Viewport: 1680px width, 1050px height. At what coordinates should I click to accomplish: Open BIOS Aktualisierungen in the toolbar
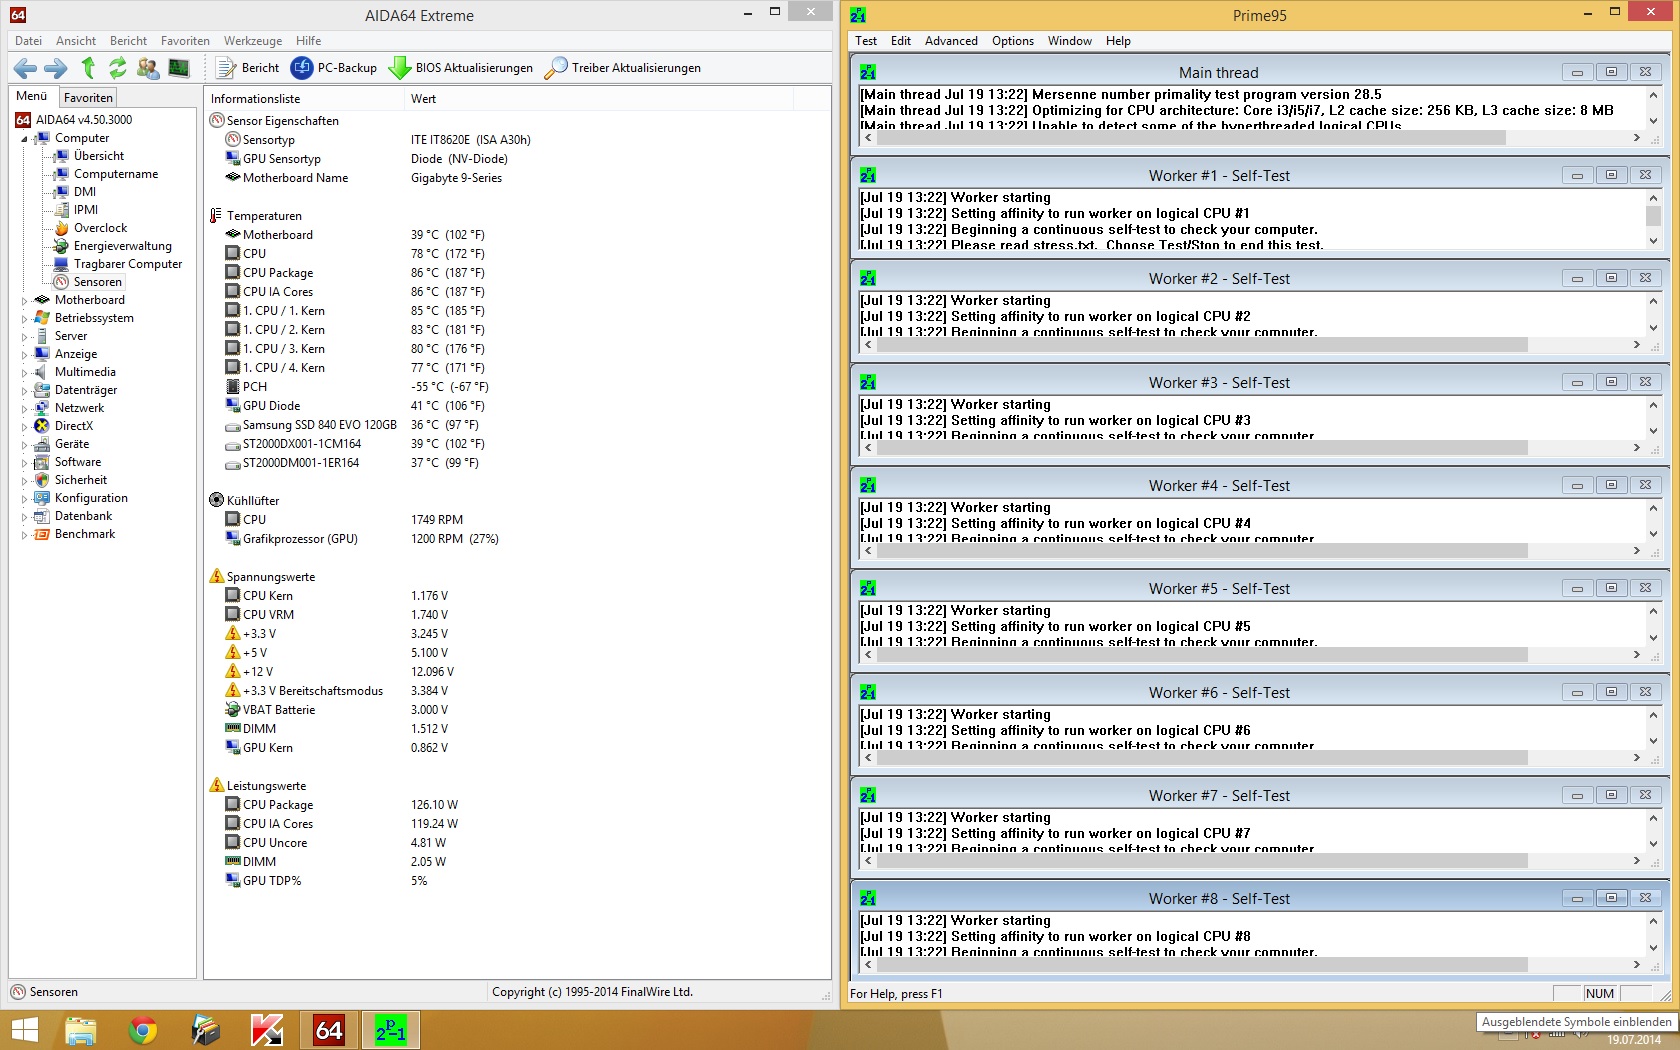[461, 68]
